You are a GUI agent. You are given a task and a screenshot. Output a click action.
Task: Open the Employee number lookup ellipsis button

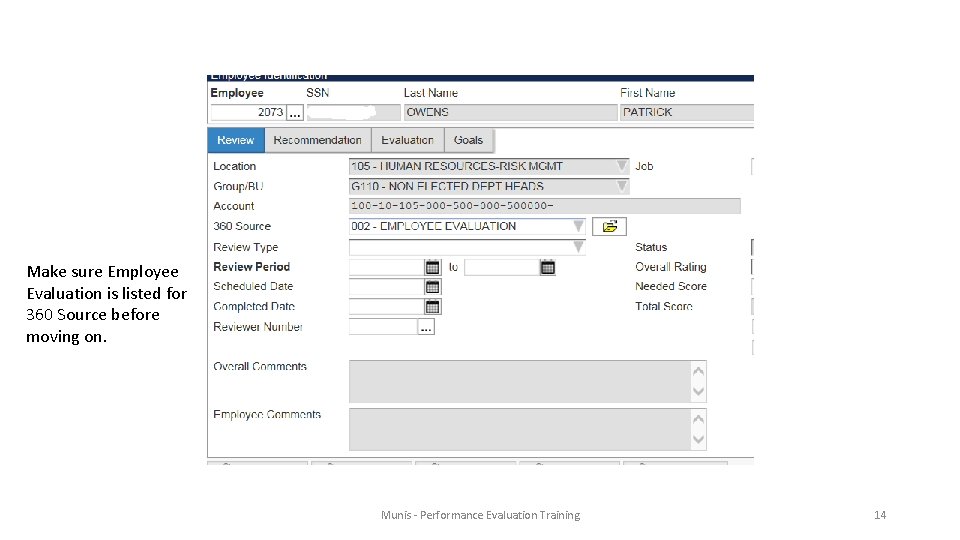coord(294,113)
